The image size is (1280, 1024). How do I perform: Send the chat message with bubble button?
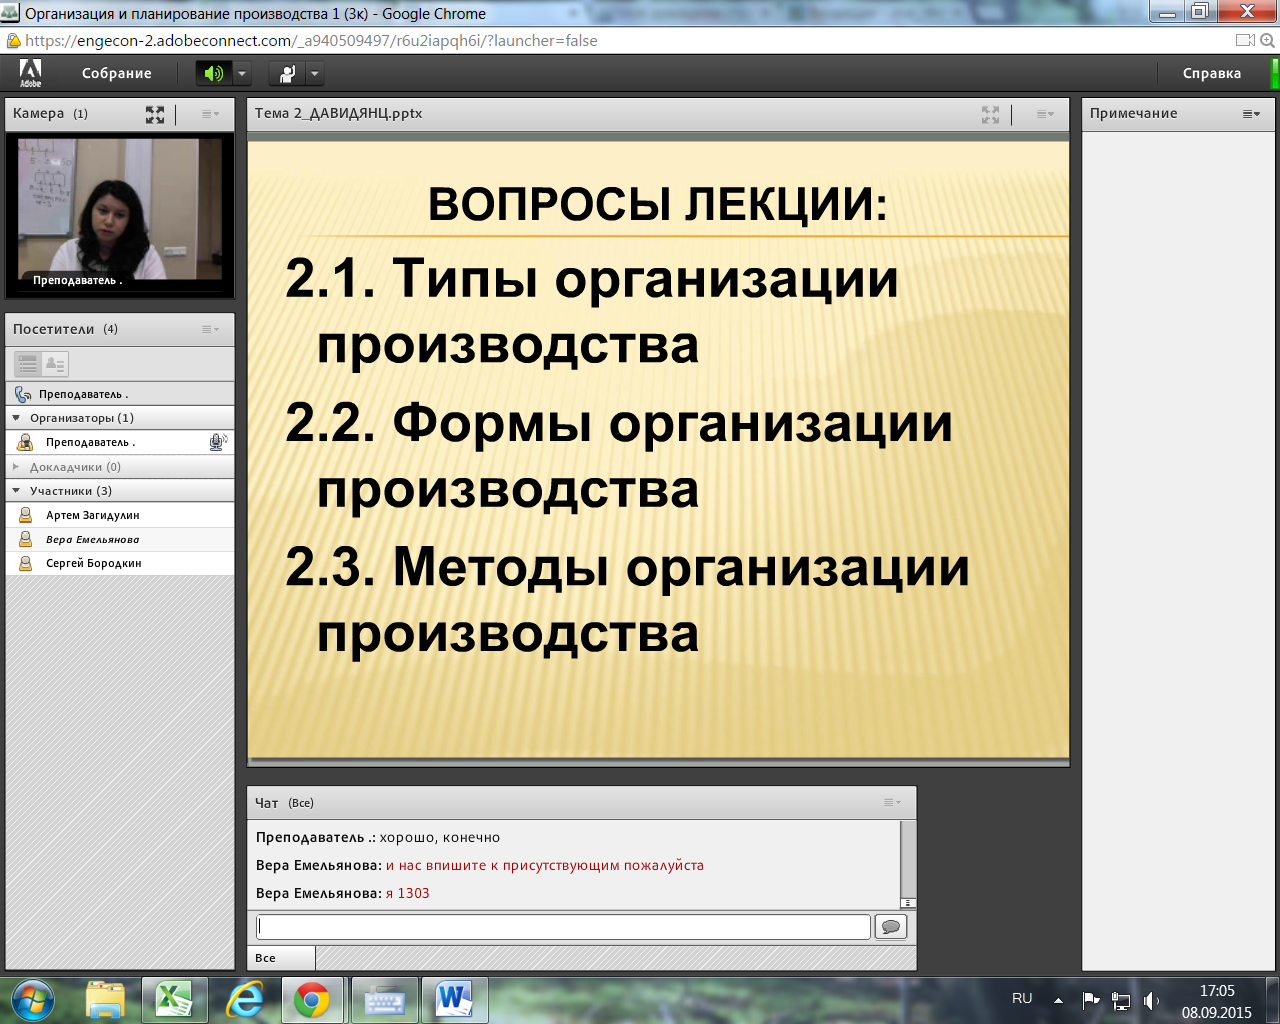tap(890, 927)
